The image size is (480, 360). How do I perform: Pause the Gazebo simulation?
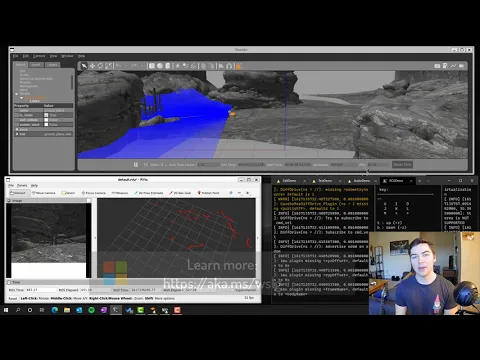(136, 165)
